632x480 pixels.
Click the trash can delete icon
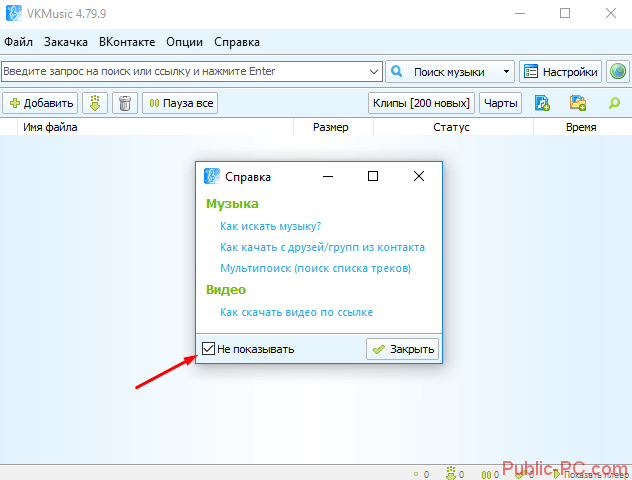[x=125, y=103]
